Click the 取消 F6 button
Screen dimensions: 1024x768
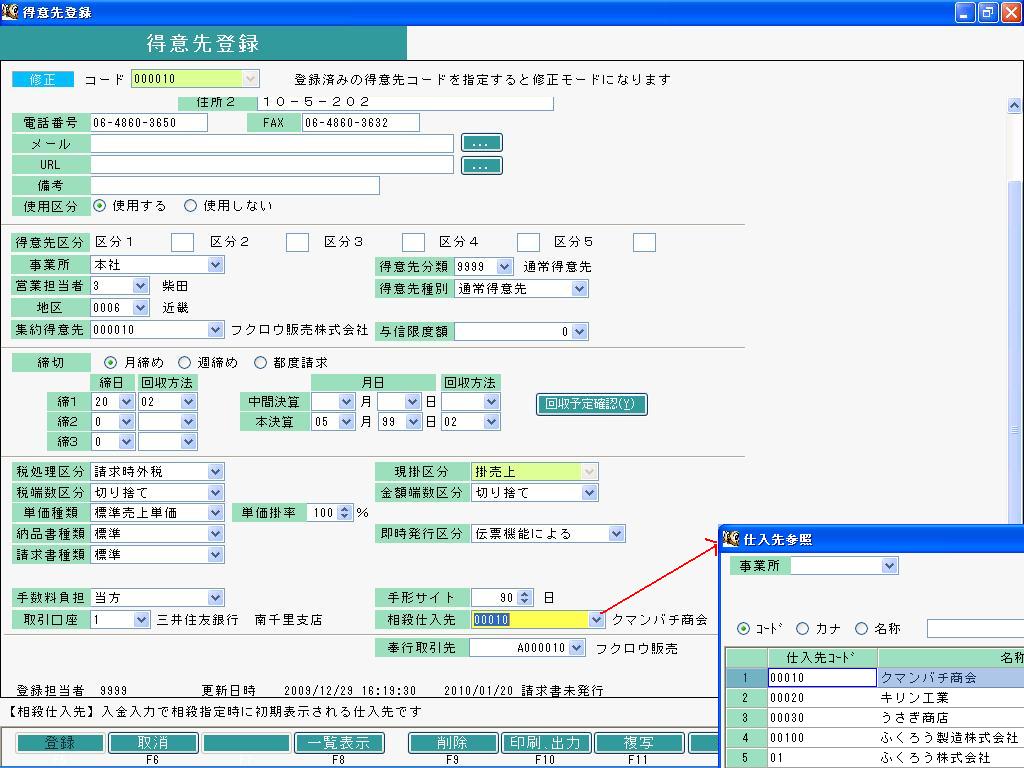point(153,743)
